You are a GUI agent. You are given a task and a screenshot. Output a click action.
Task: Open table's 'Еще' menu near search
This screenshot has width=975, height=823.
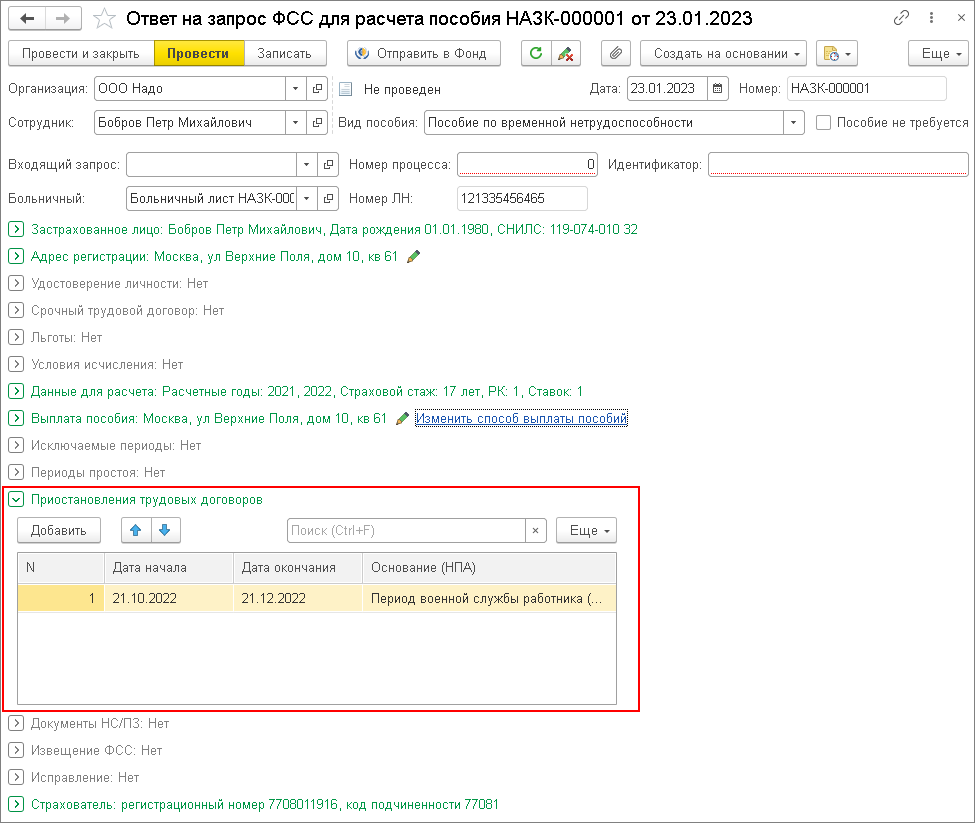click(586, 530)
